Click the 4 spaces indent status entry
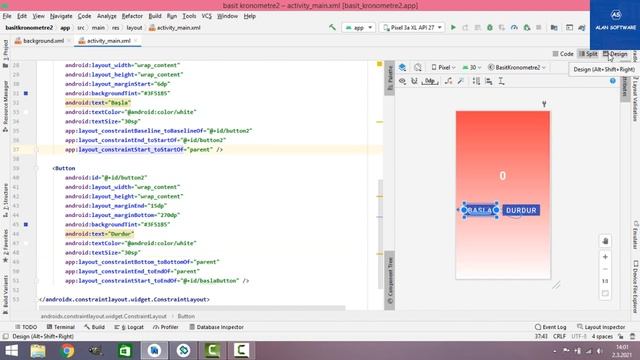The image size is (640, 360). (x=602, y=336)
